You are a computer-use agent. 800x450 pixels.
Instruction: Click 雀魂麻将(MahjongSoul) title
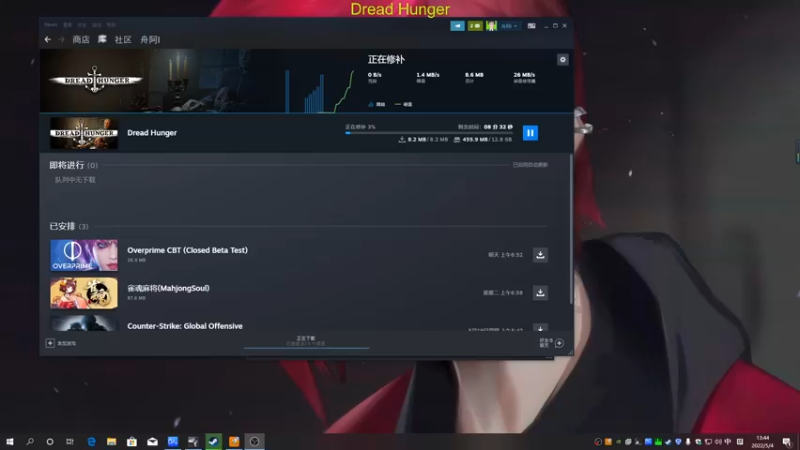click(168, 288)
